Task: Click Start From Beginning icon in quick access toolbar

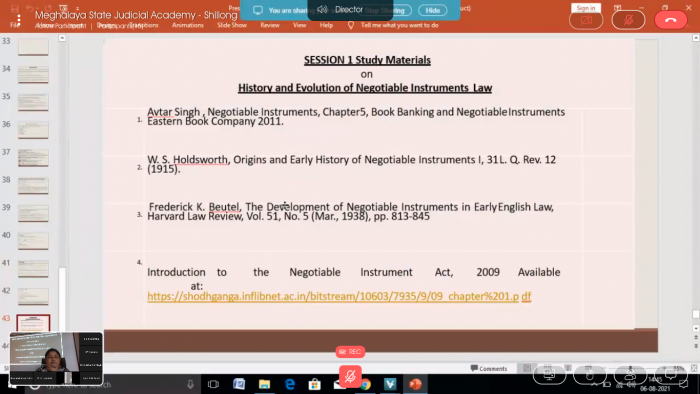Action: (x=63, y=8)
